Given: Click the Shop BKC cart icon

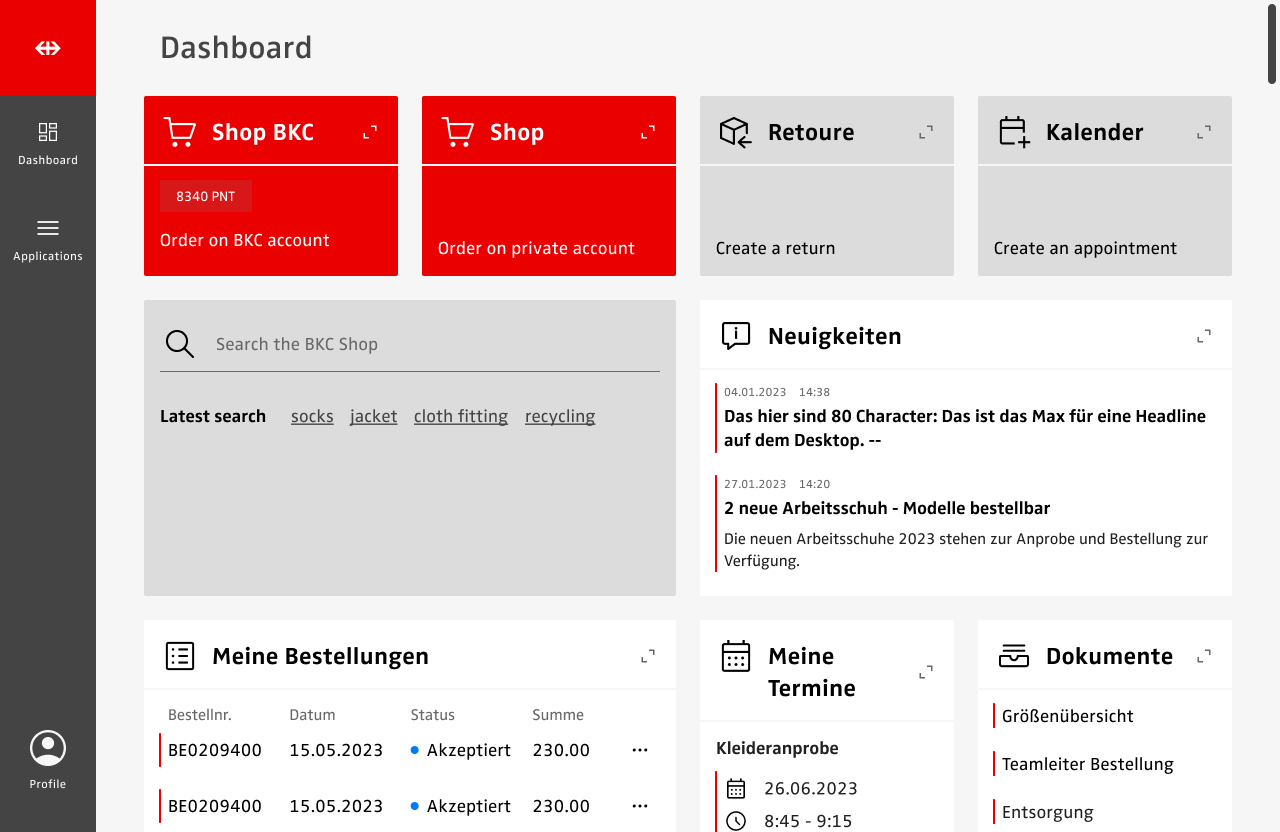Looking at the screenshot, I should tap(180, 132).
